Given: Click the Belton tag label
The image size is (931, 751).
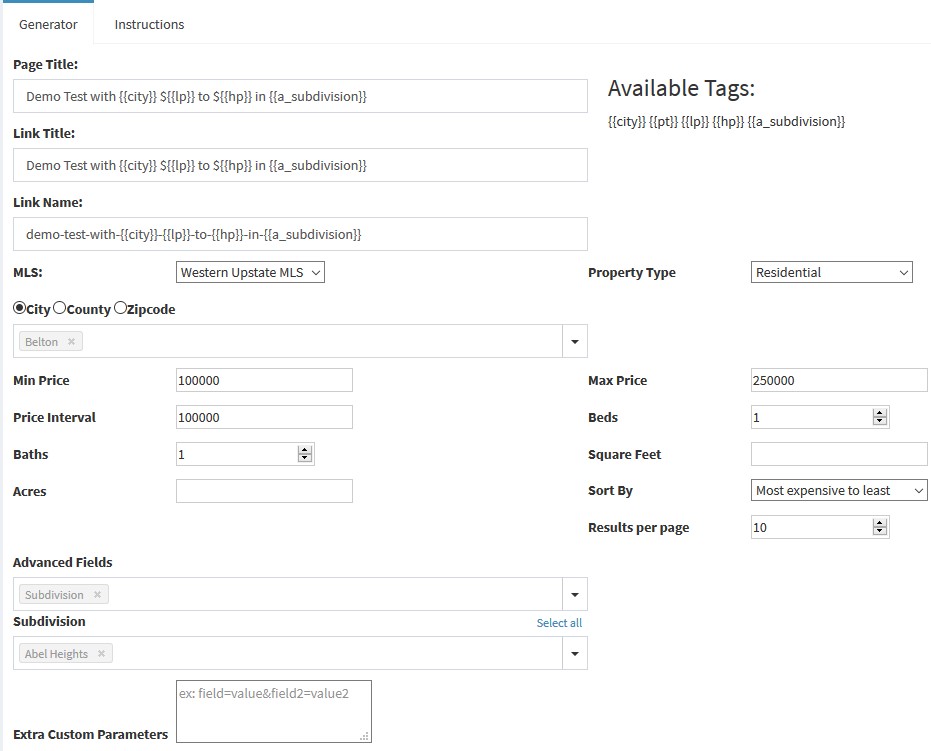Looking at the screenshot, I should coord(42,341).
